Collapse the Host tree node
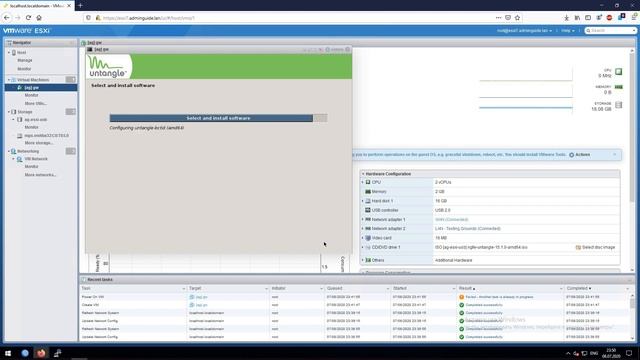This screenshot has height=360, width=640. (x=9, y=53)
